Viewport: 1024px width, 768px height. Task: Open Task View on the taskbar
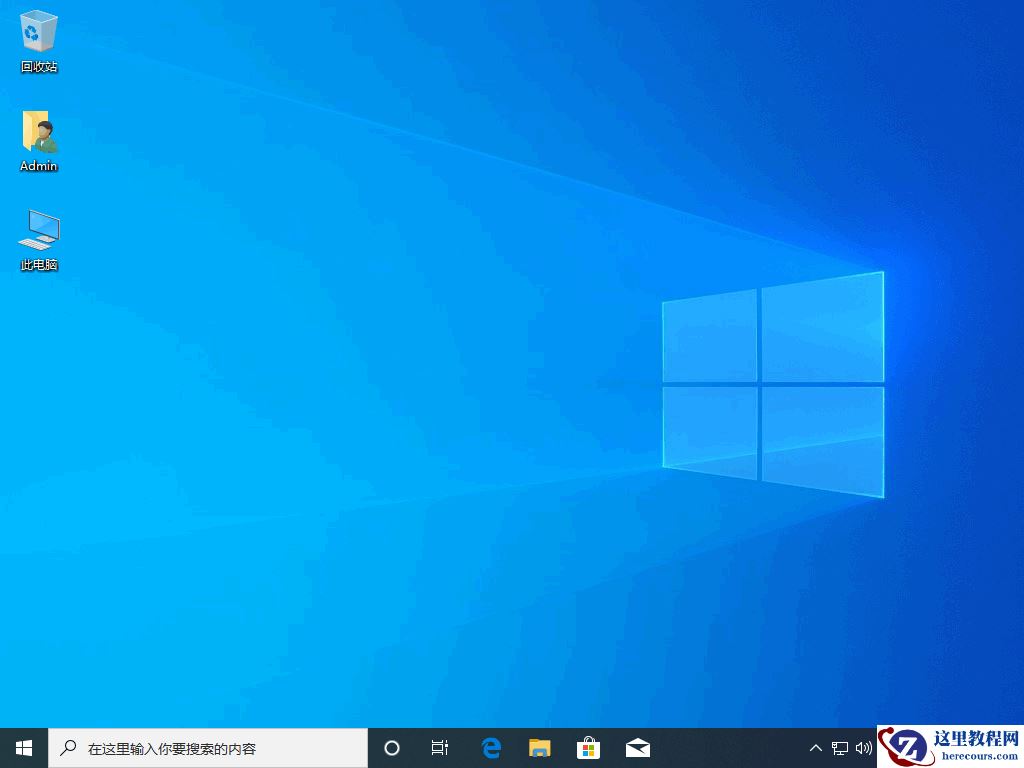[x=440, y=747]
